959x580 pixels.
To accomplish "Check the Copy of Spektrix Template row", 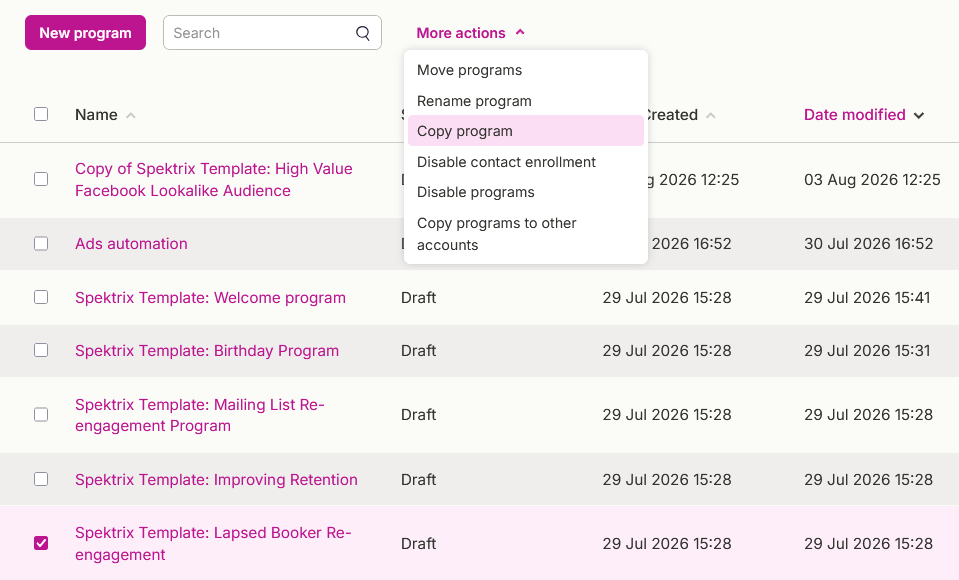I will (x=41, y=179).
